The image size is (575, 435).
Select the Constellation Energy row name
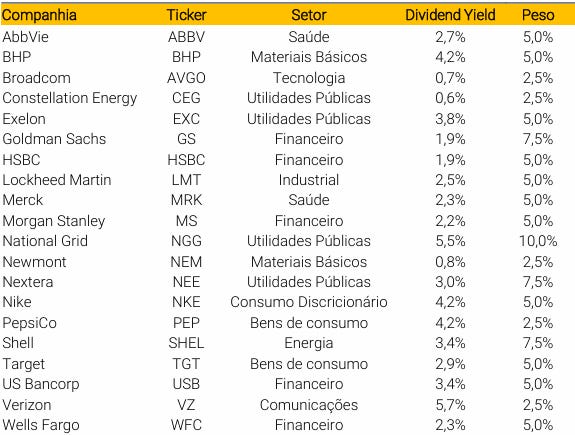point(70,98)
